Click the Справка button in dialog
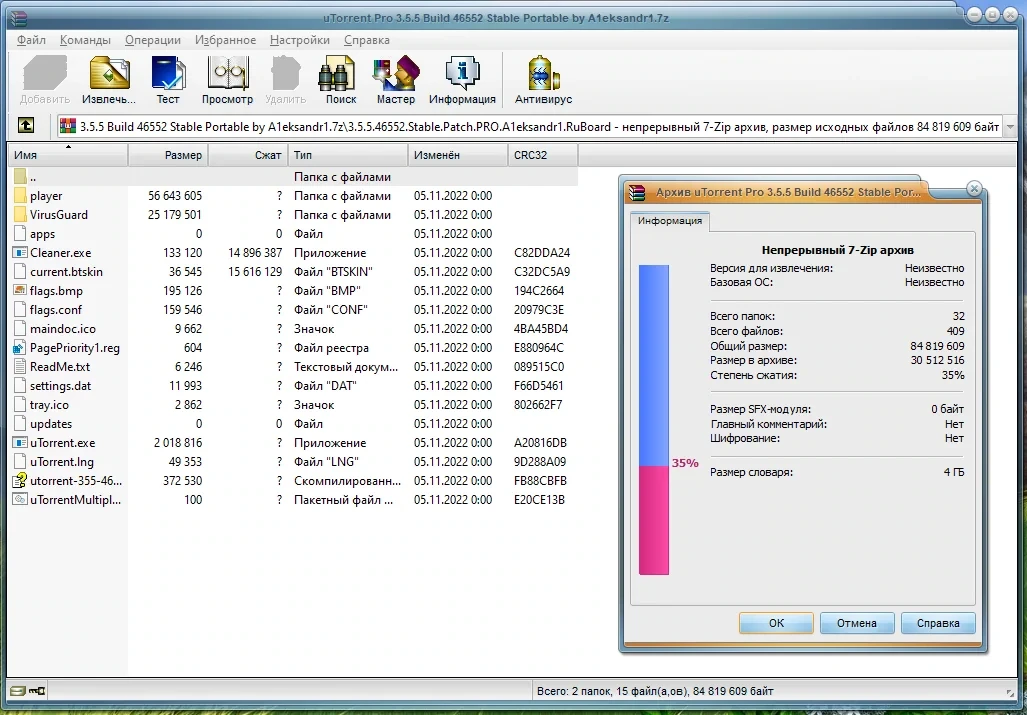This screenshot has width=1027, height=715. (938, 623)
